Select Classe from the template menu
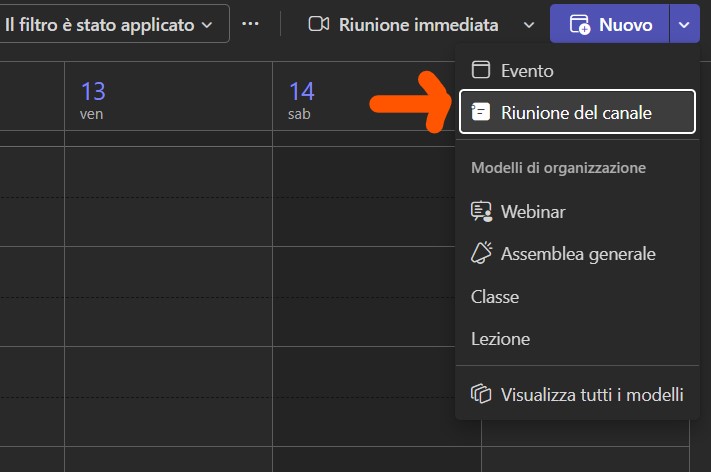The height and width of the screenshot is (472, 711). click(495, 297)
